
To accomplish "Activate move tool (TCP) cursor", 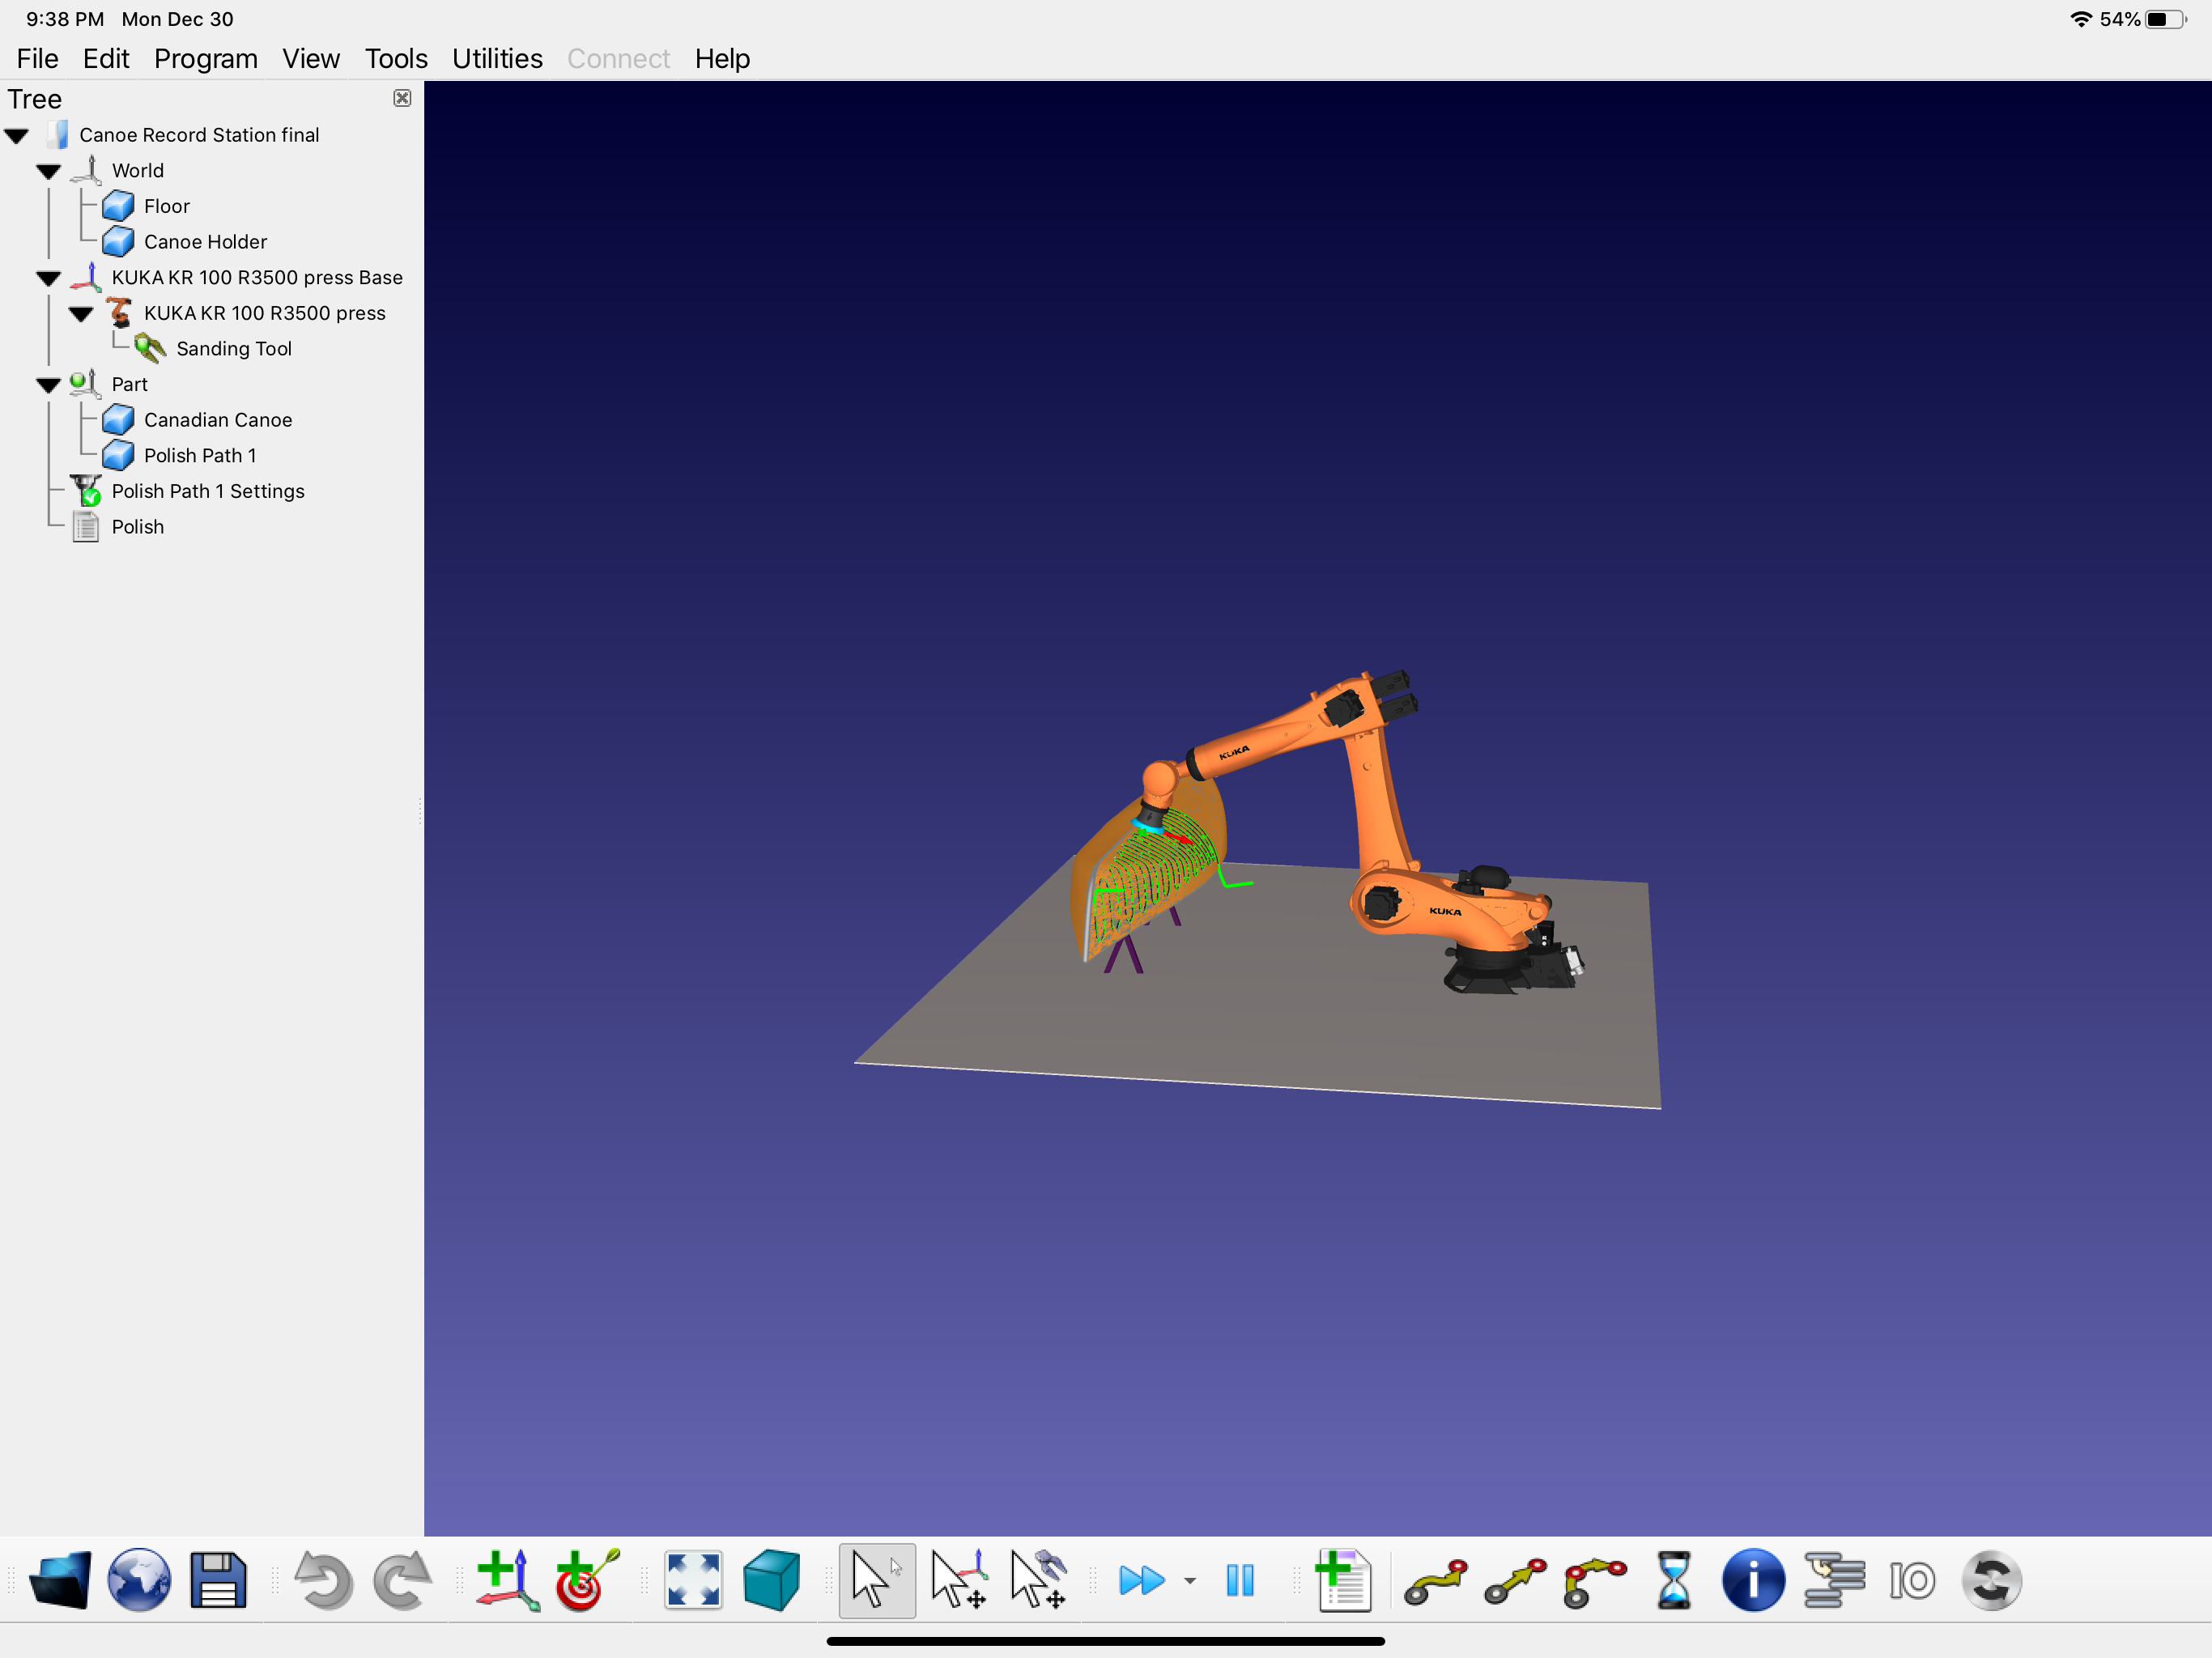I will point(1038,1580).
